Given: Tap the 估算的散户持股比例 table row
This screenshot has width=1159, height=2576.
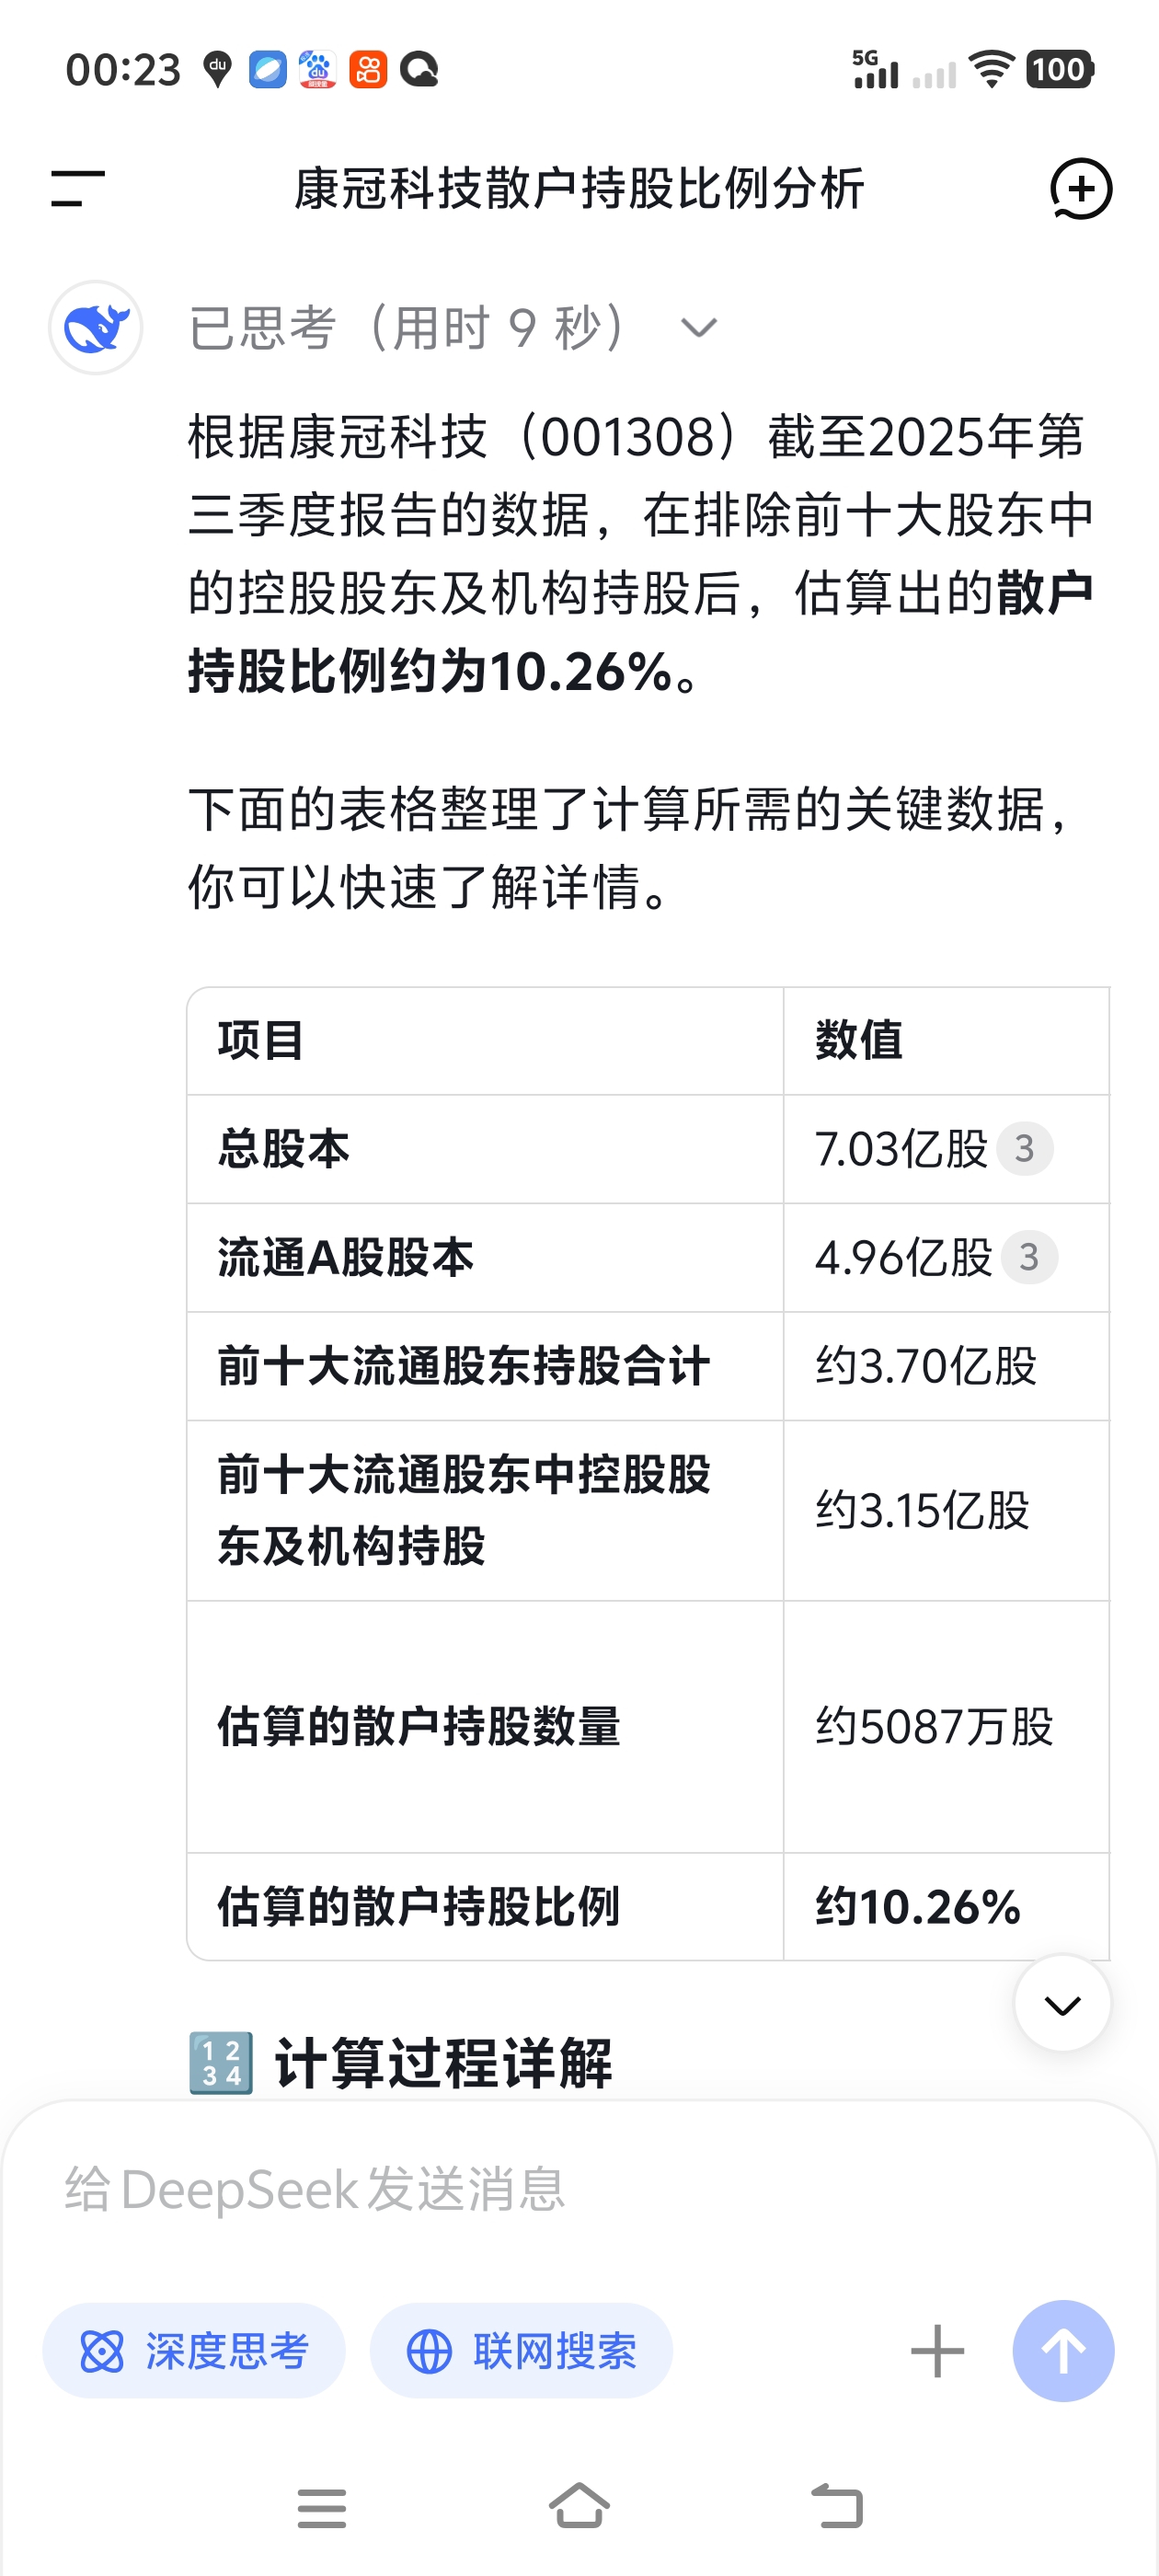Looking at the screenshot, I should 647,1906.
